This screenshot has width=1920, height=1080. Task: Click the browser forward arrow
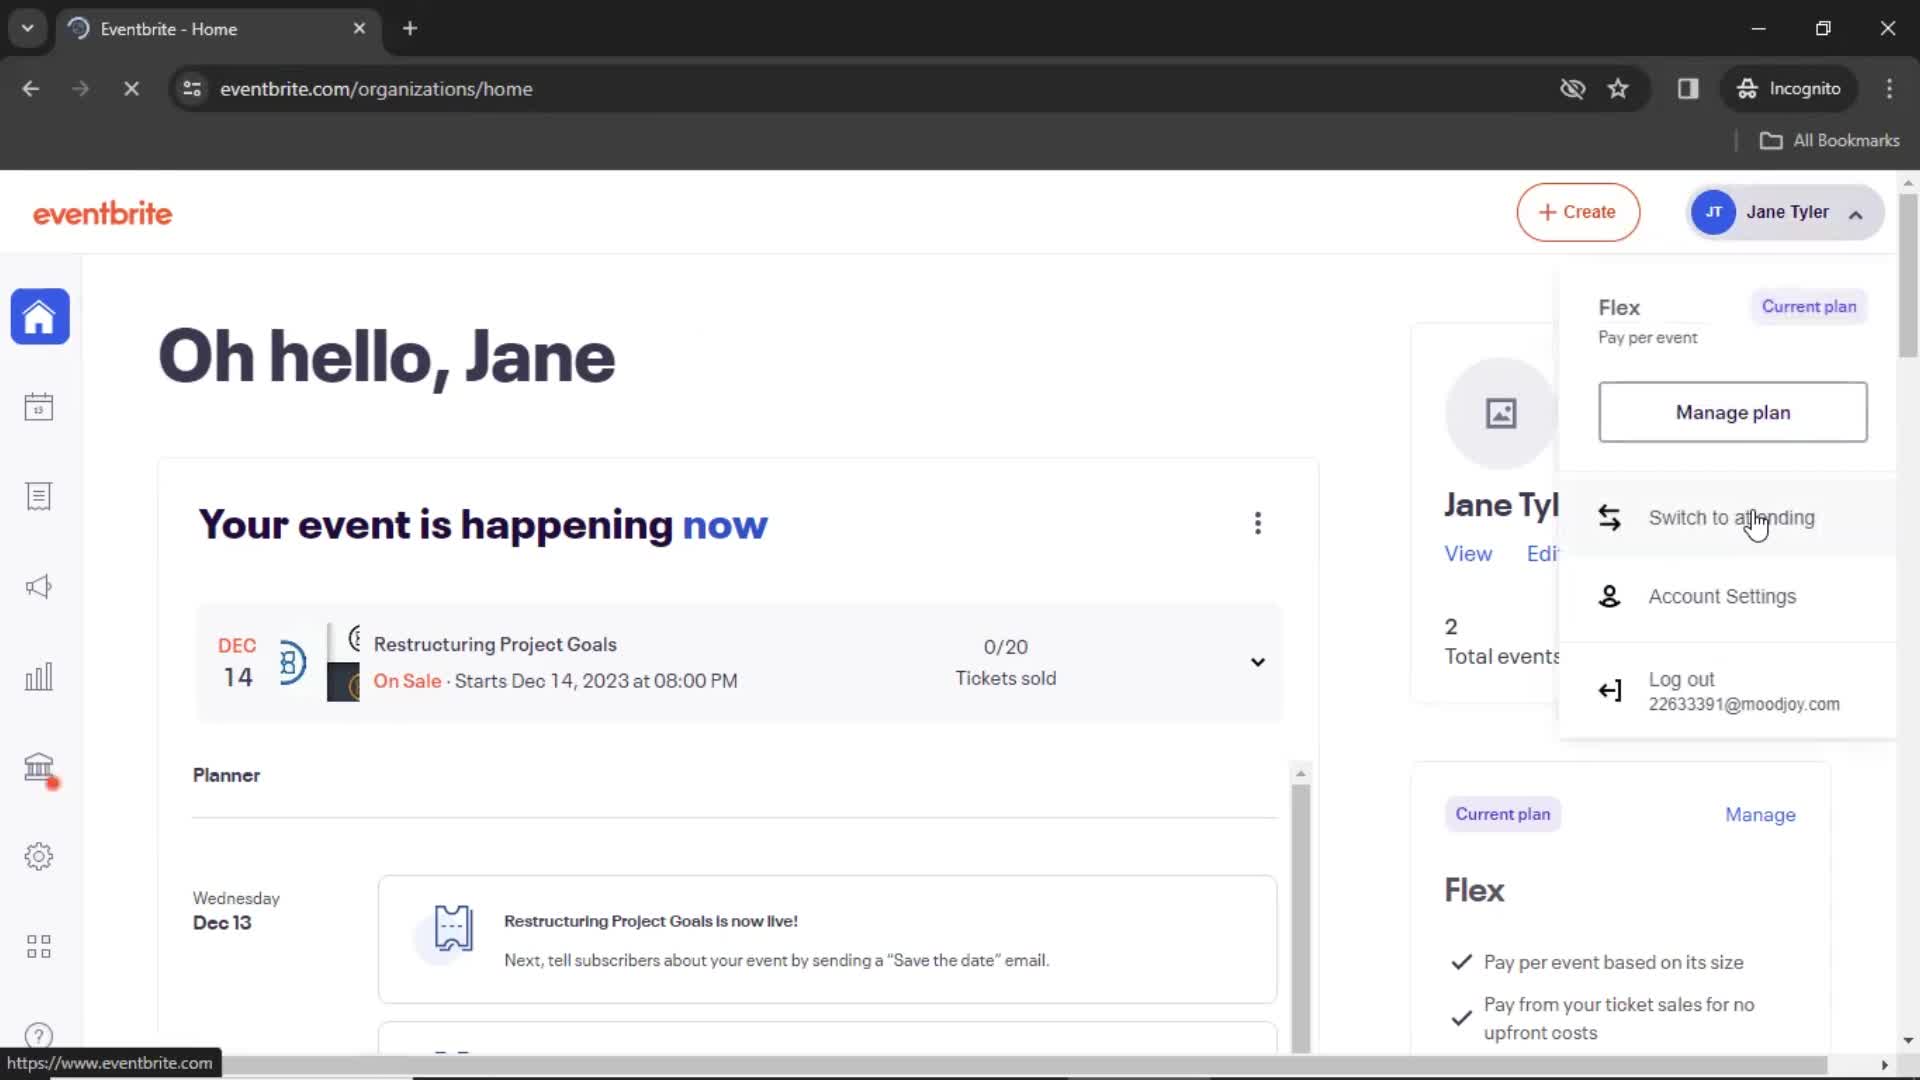point(81,89)
